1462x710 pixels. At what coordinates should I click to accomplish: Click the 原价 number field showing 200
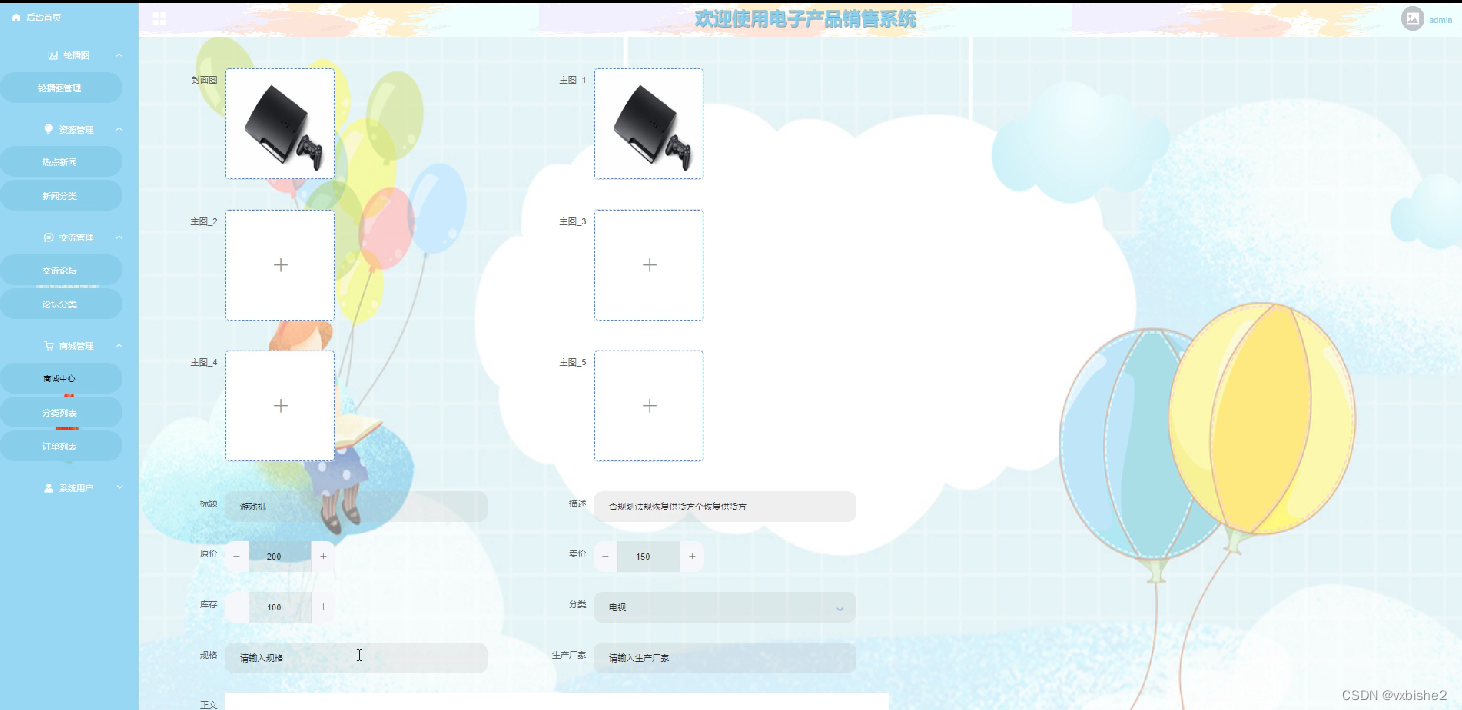pyautogui.click(x=280, y=556)
